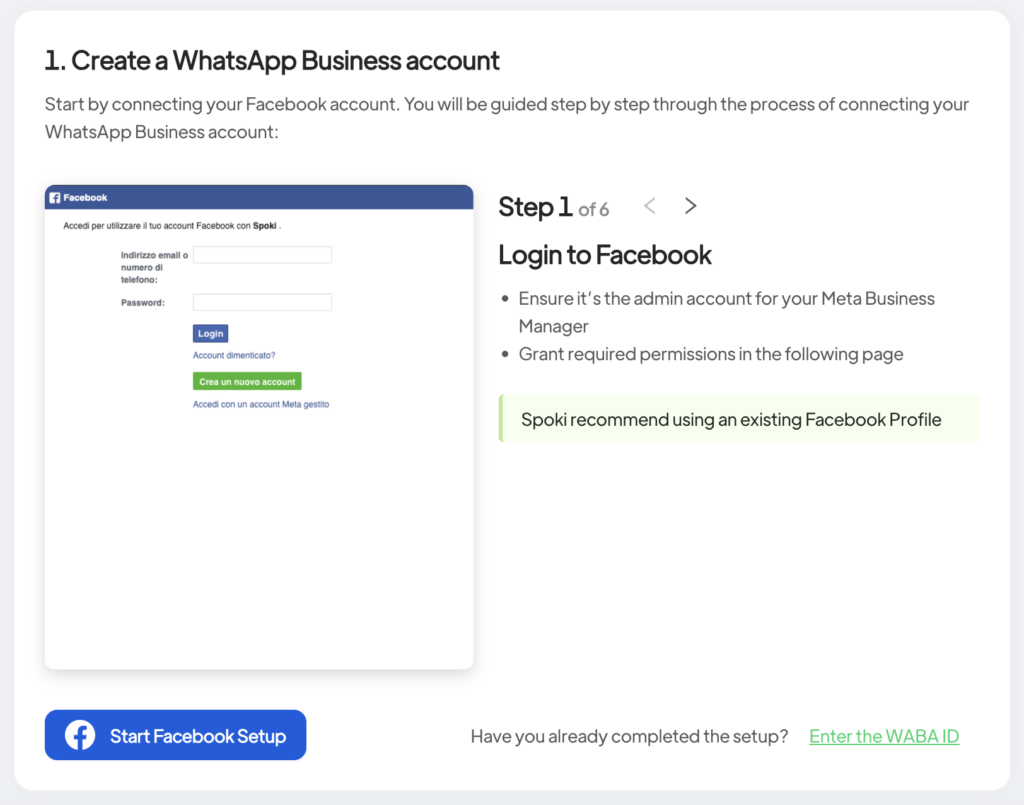1024x805 pixels.
Task: Click the Facebook logo in the preview header
Action: (x=55, y=198)
